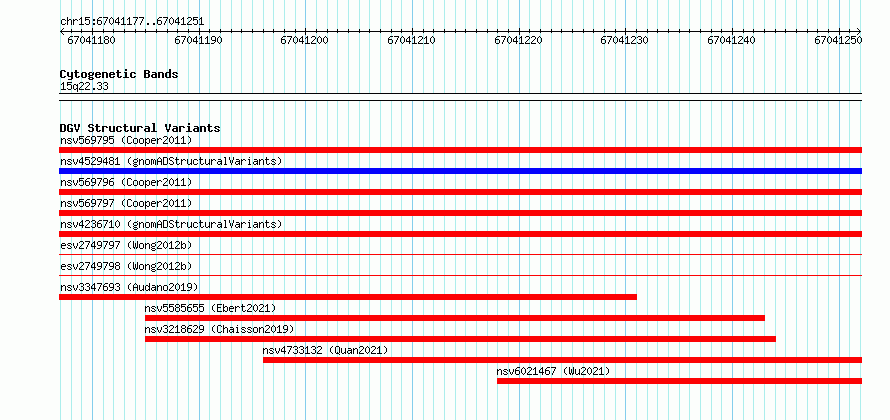
Task: Click the red bar for nsv4236710
Action: pos(460,234)
